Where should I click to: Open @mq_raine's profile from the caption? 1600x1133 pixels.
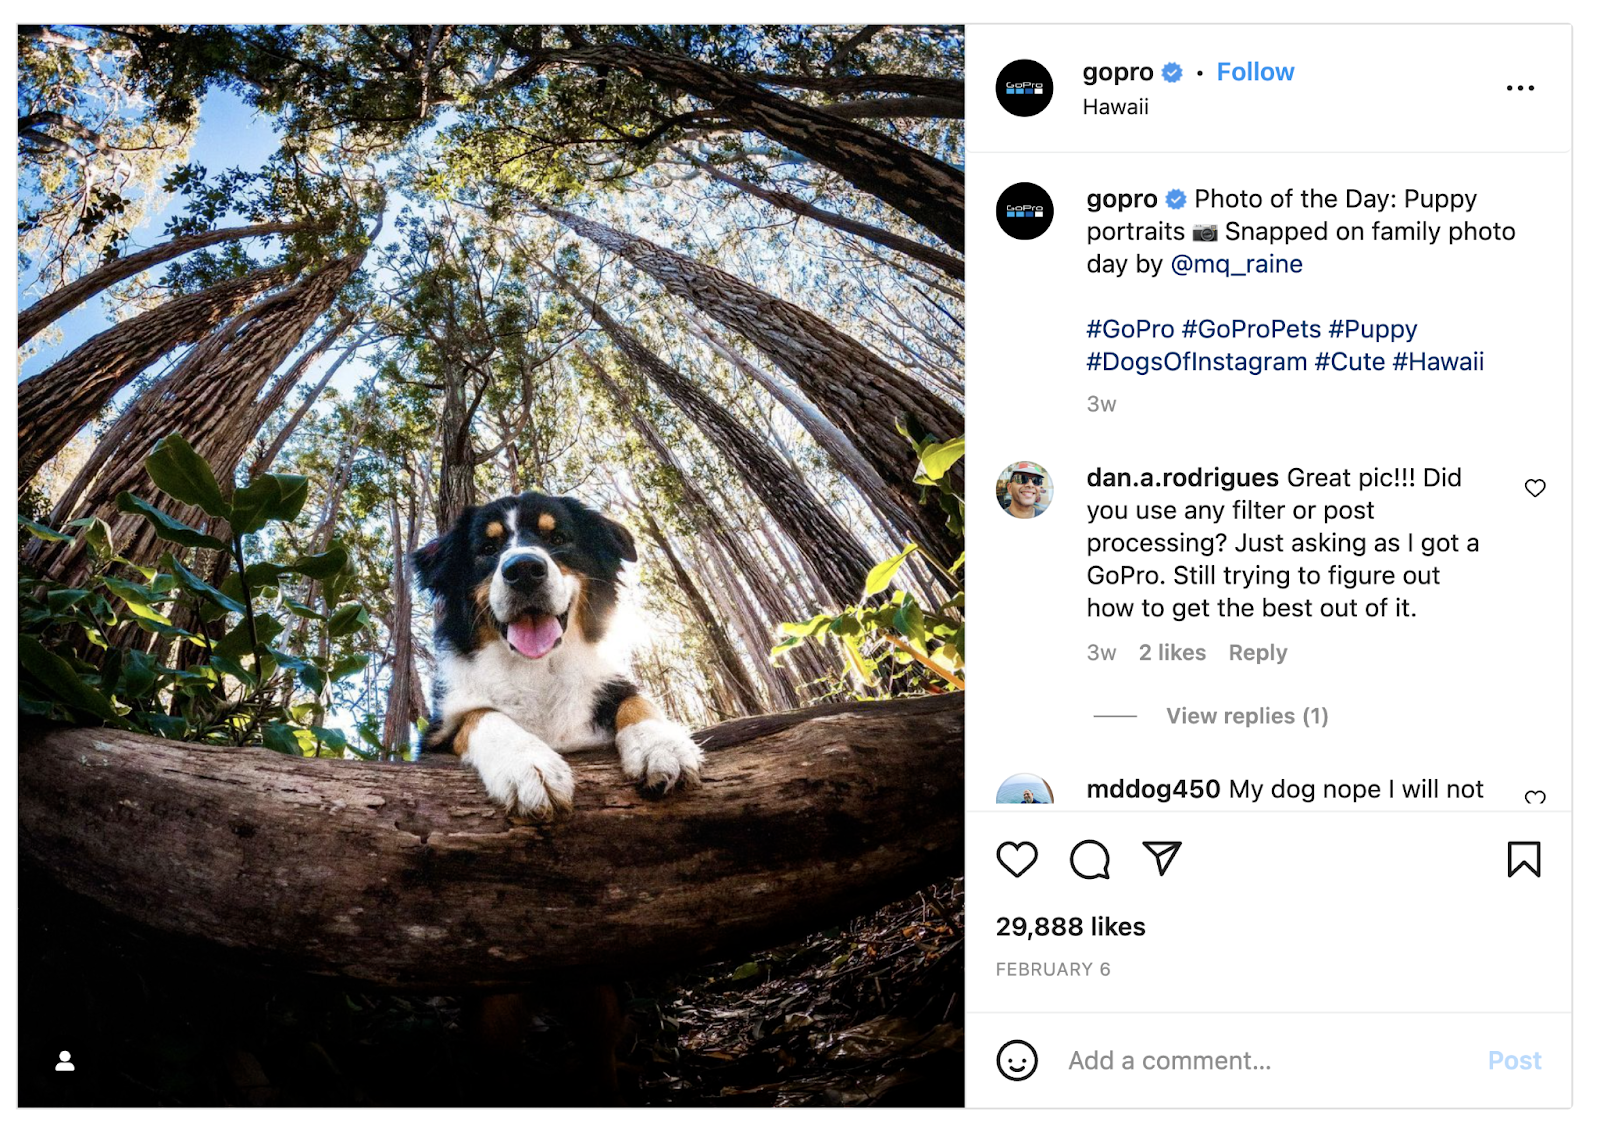[x=1235, y=264]
